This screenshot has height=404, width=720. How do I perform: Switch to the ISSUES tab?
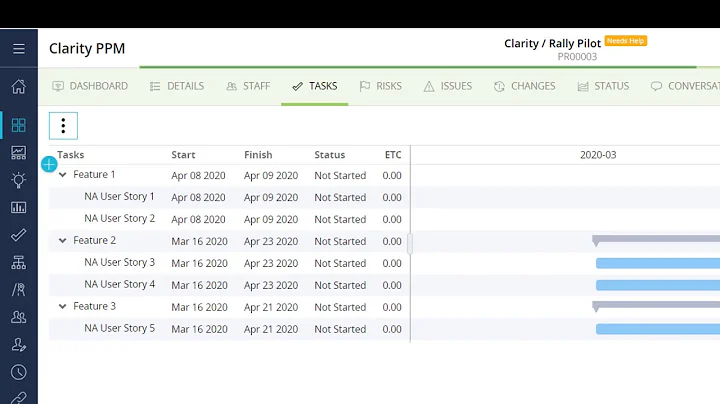pos(448,86)
